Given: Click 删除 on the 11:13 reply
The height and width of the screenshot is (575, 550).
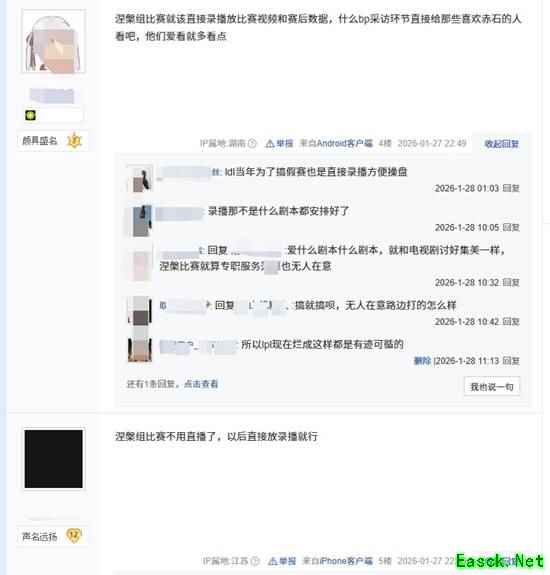Looking at the screenshot, I should point(422,361).
